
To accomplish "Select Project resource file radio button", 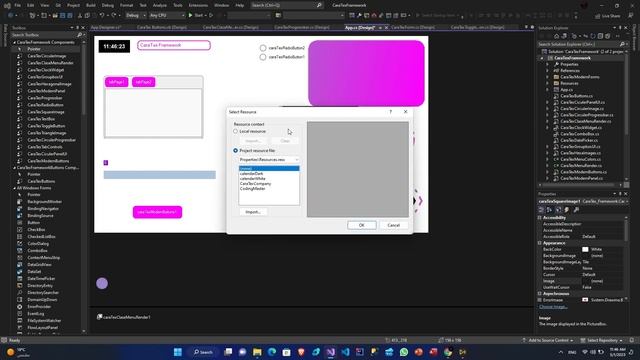I will click(x=236, y=151).
